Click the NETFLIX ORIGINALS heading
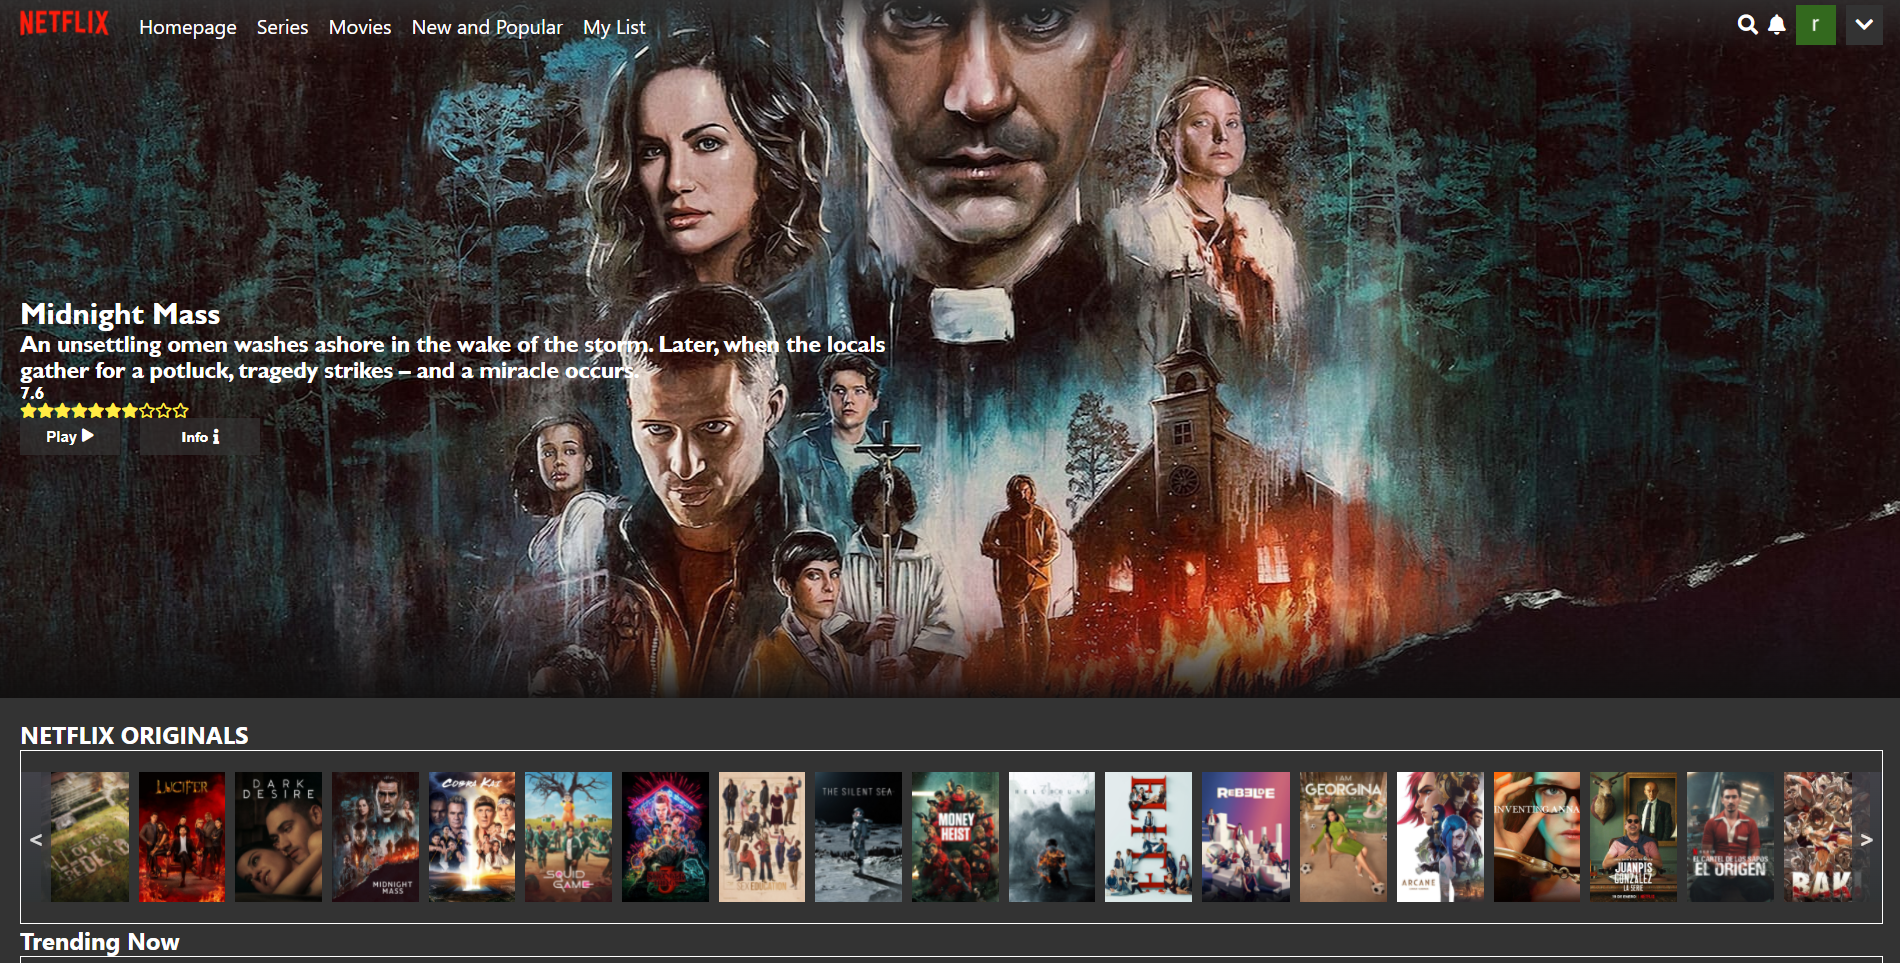The height and width of the screenshot is (963, 1900). [x=135, y=736]
